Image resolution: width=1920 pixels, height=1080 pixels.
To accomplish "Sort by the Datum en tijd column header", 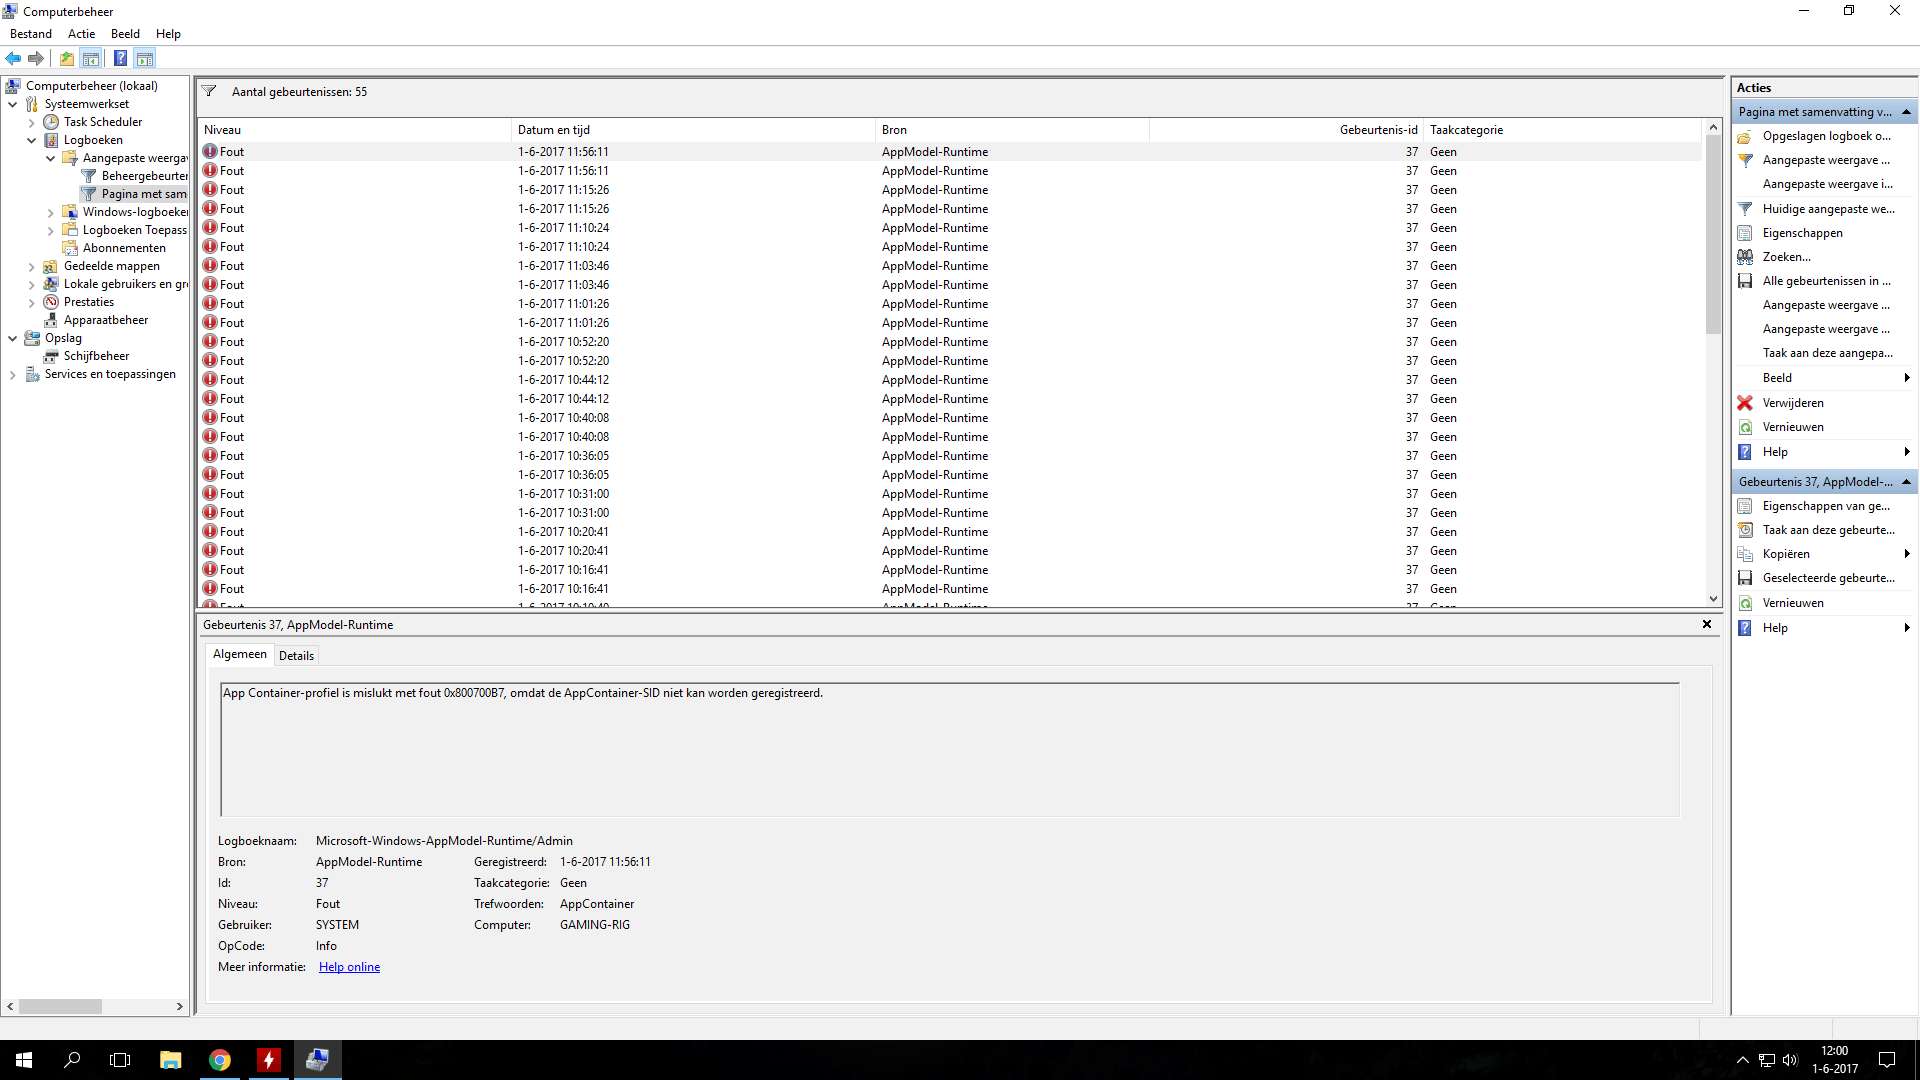I will click(x=553, y=130).
